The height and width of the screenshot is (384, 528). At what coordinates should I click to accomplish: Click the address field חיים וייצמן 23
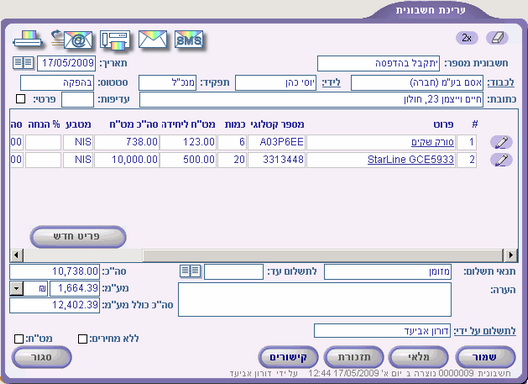pyautogui.click(x=311, y=100)
